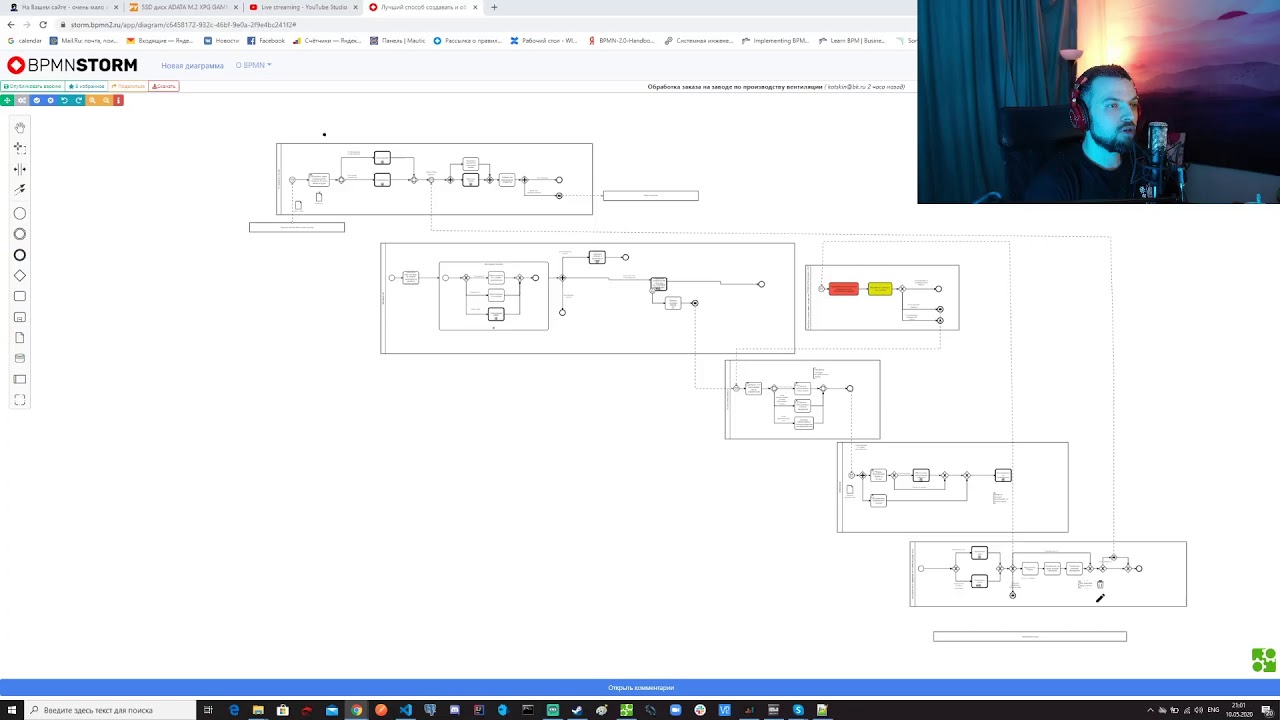Select the yellow task in the diagram

[880, 288]
